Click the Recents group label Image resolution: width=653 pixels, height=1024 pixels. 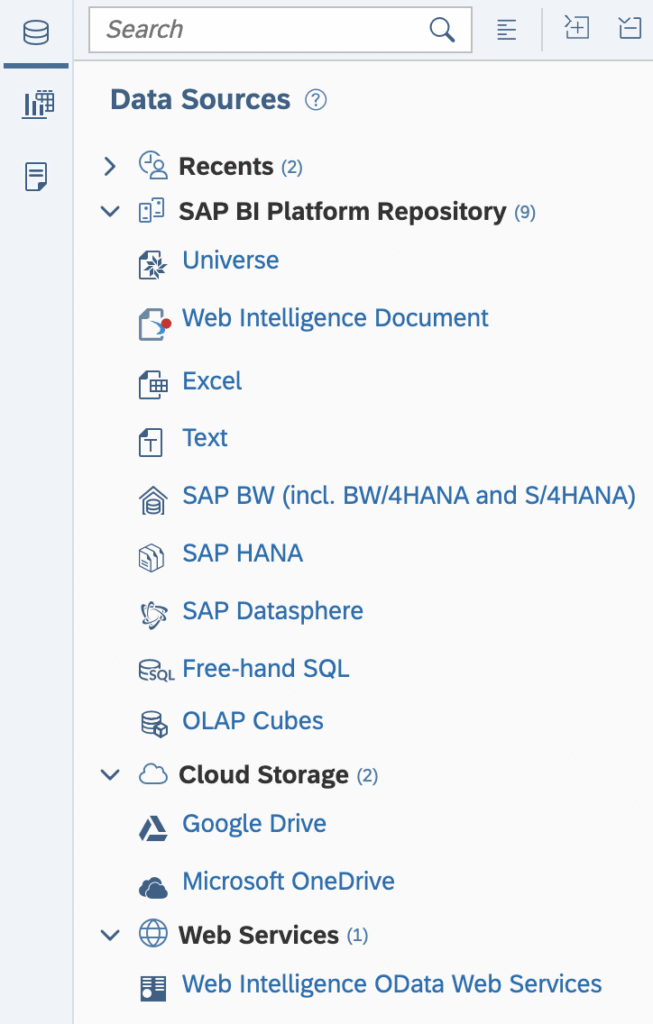click(226, 167)
